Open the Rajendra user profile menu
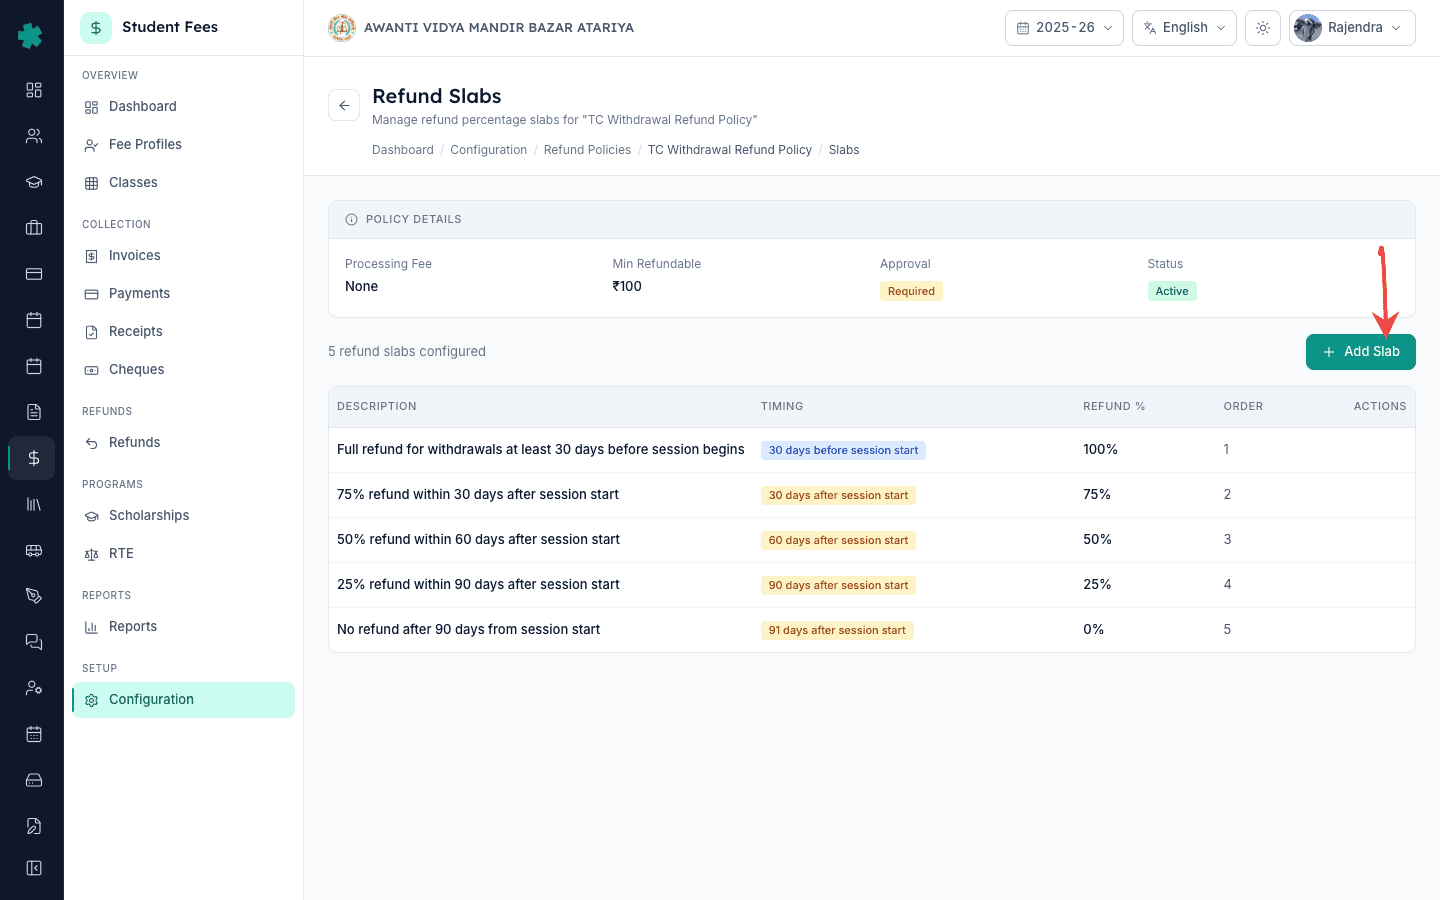The width and height of the screenshot is (1440, 900). 1352,28
